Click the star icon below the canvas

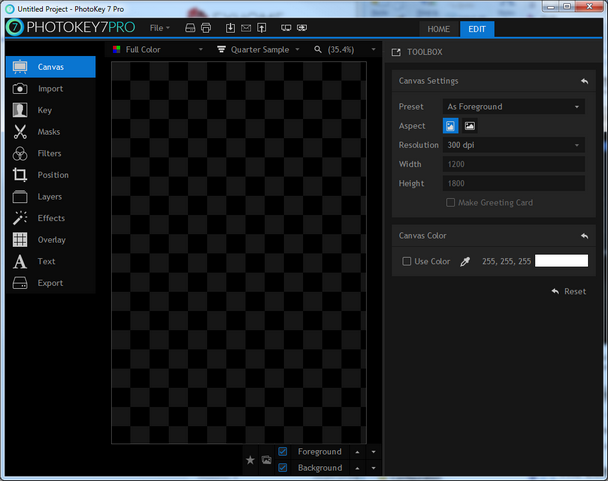250,460
